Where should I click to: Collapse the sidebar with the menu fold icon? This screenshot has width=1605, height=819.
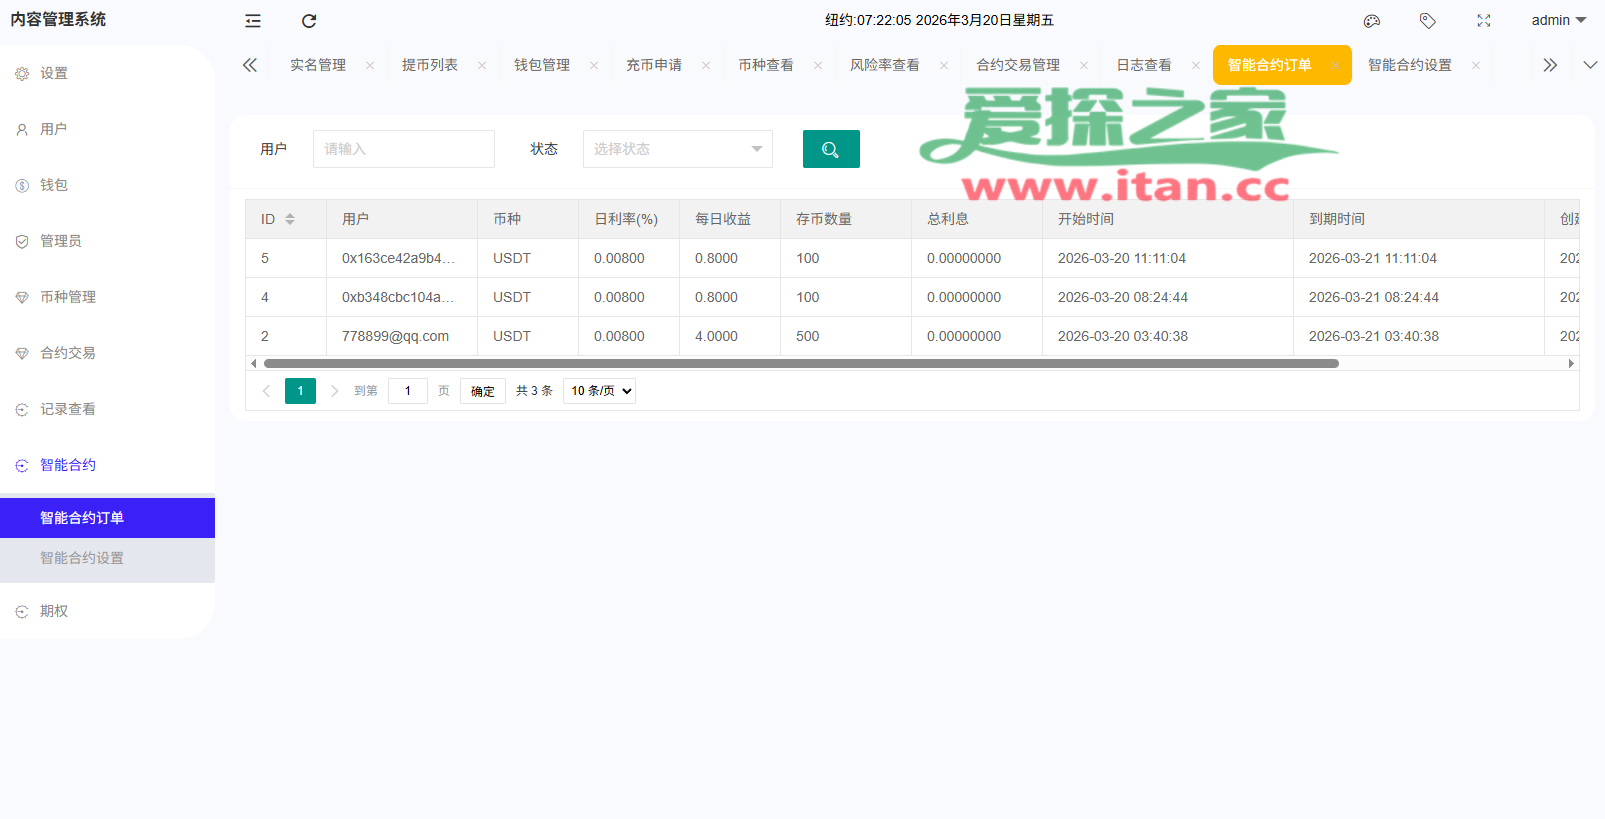[253, 21]
